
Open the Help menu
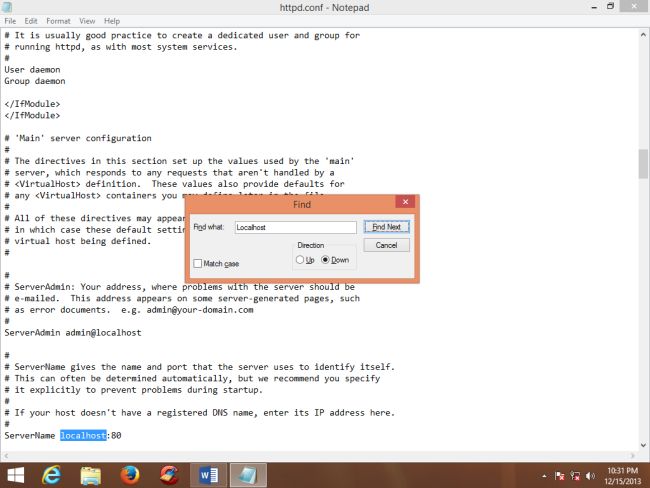pos(112,21)
